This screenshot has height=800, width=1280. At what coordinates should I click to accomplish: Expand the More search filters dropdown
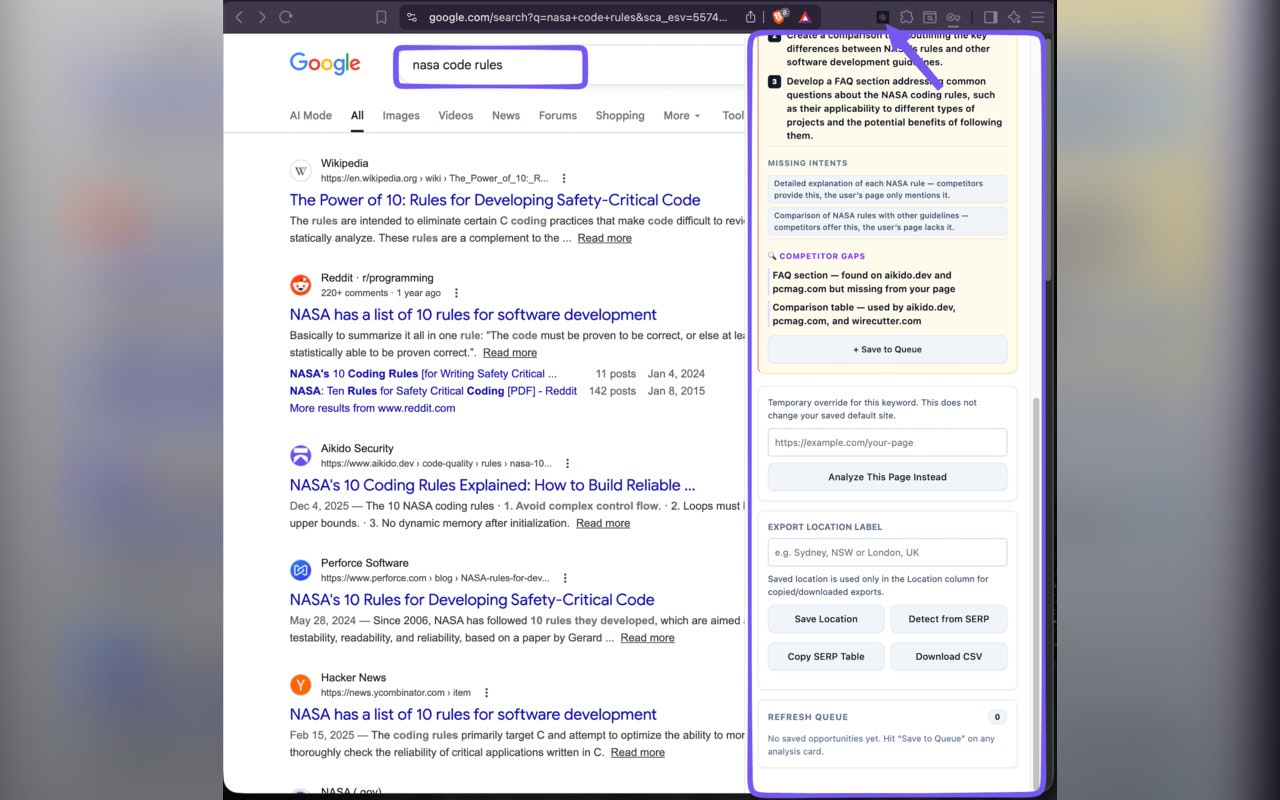point(682,116)
